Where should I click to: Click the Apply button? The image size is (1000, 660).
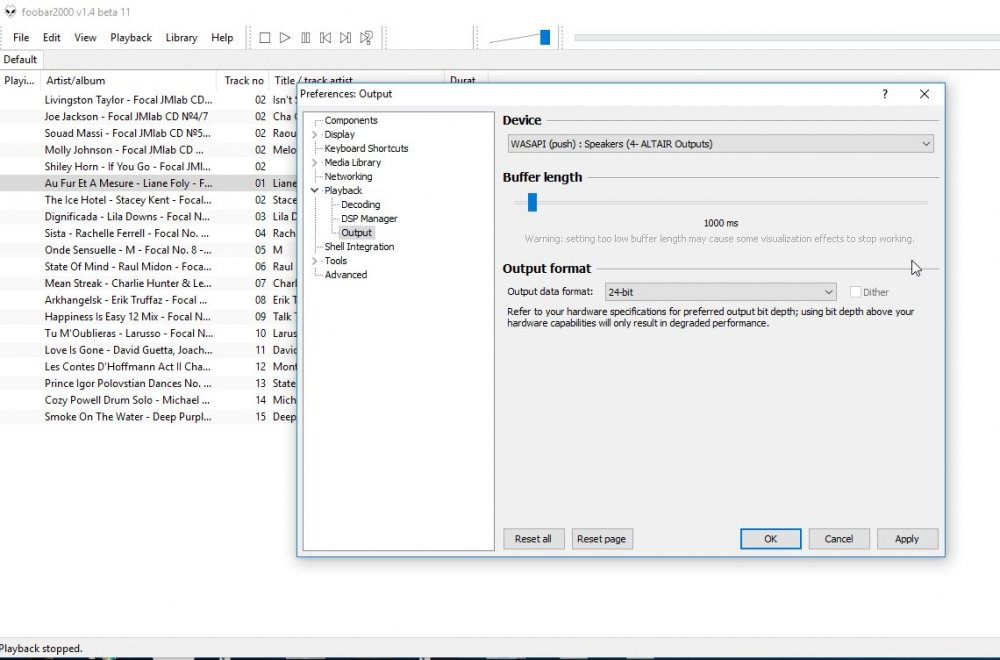click(x=907, y=539)
